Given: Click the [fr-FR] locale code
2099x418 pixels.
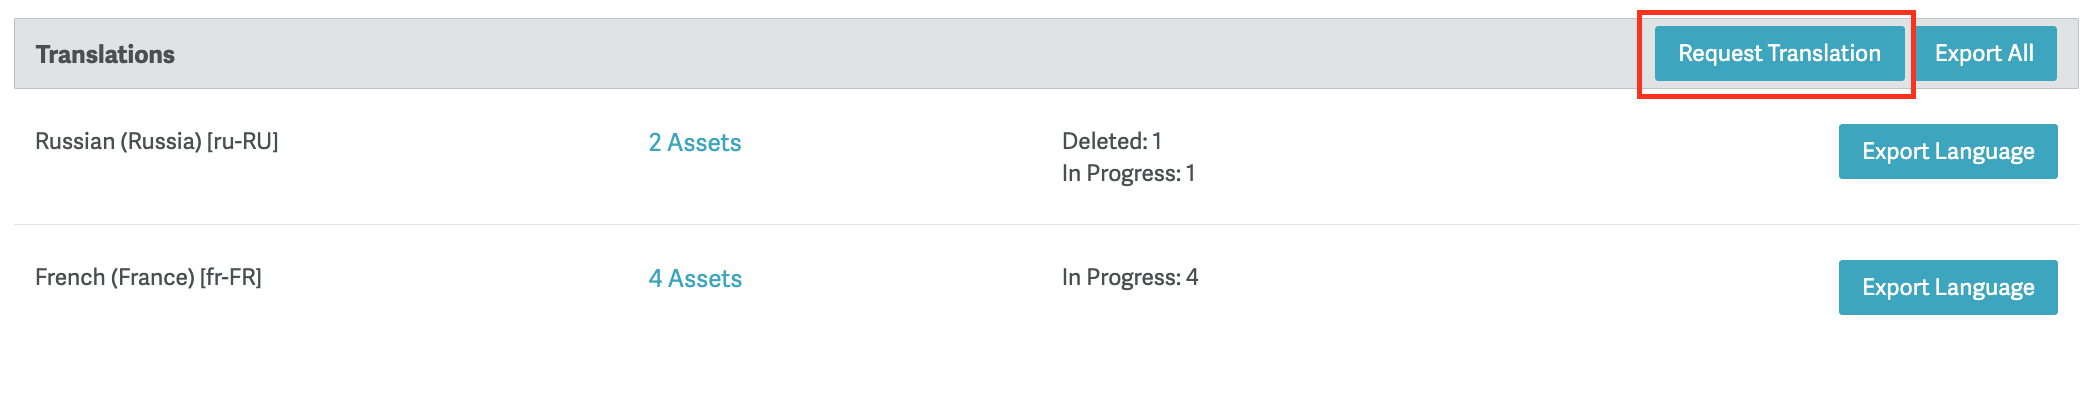Looking at the screenshot, I should tap(231, 278).
